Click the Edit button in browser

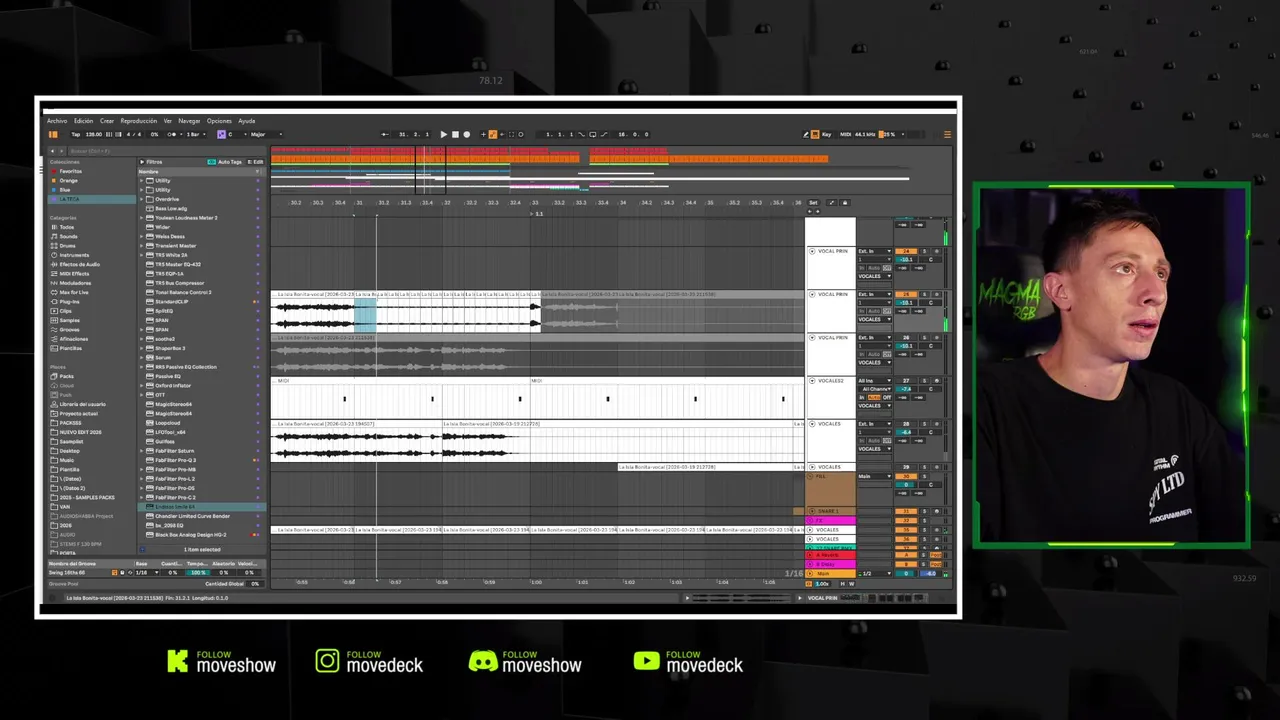pyautogui.click(x=255, y=162)
